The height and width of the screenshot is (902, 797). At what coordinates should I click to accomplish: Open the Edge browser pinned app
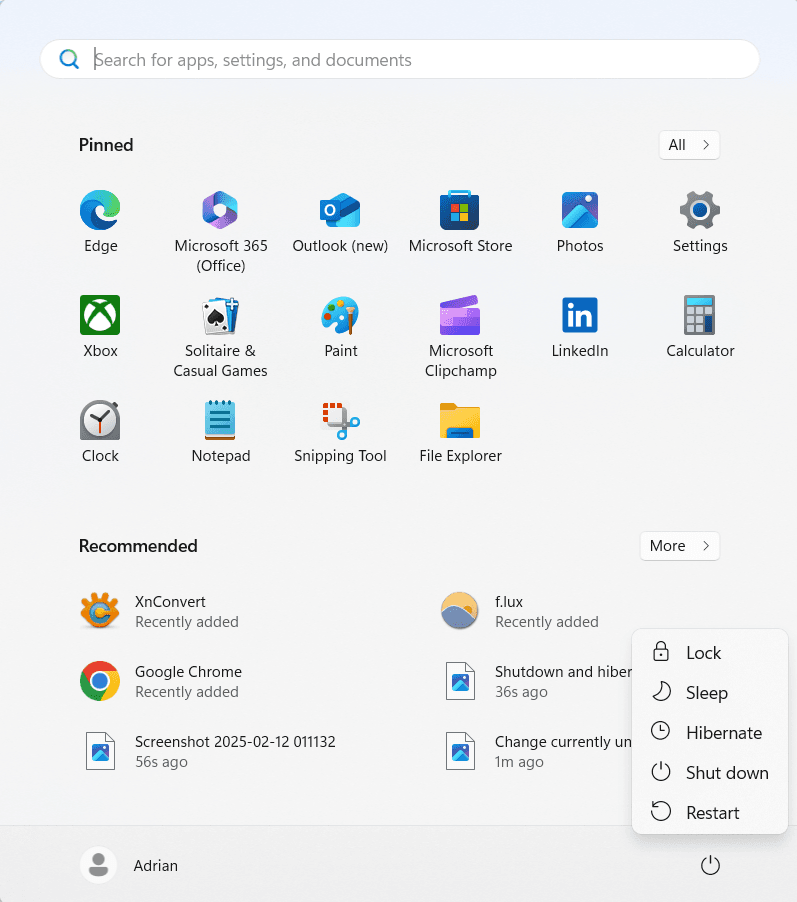pos(100,221)
